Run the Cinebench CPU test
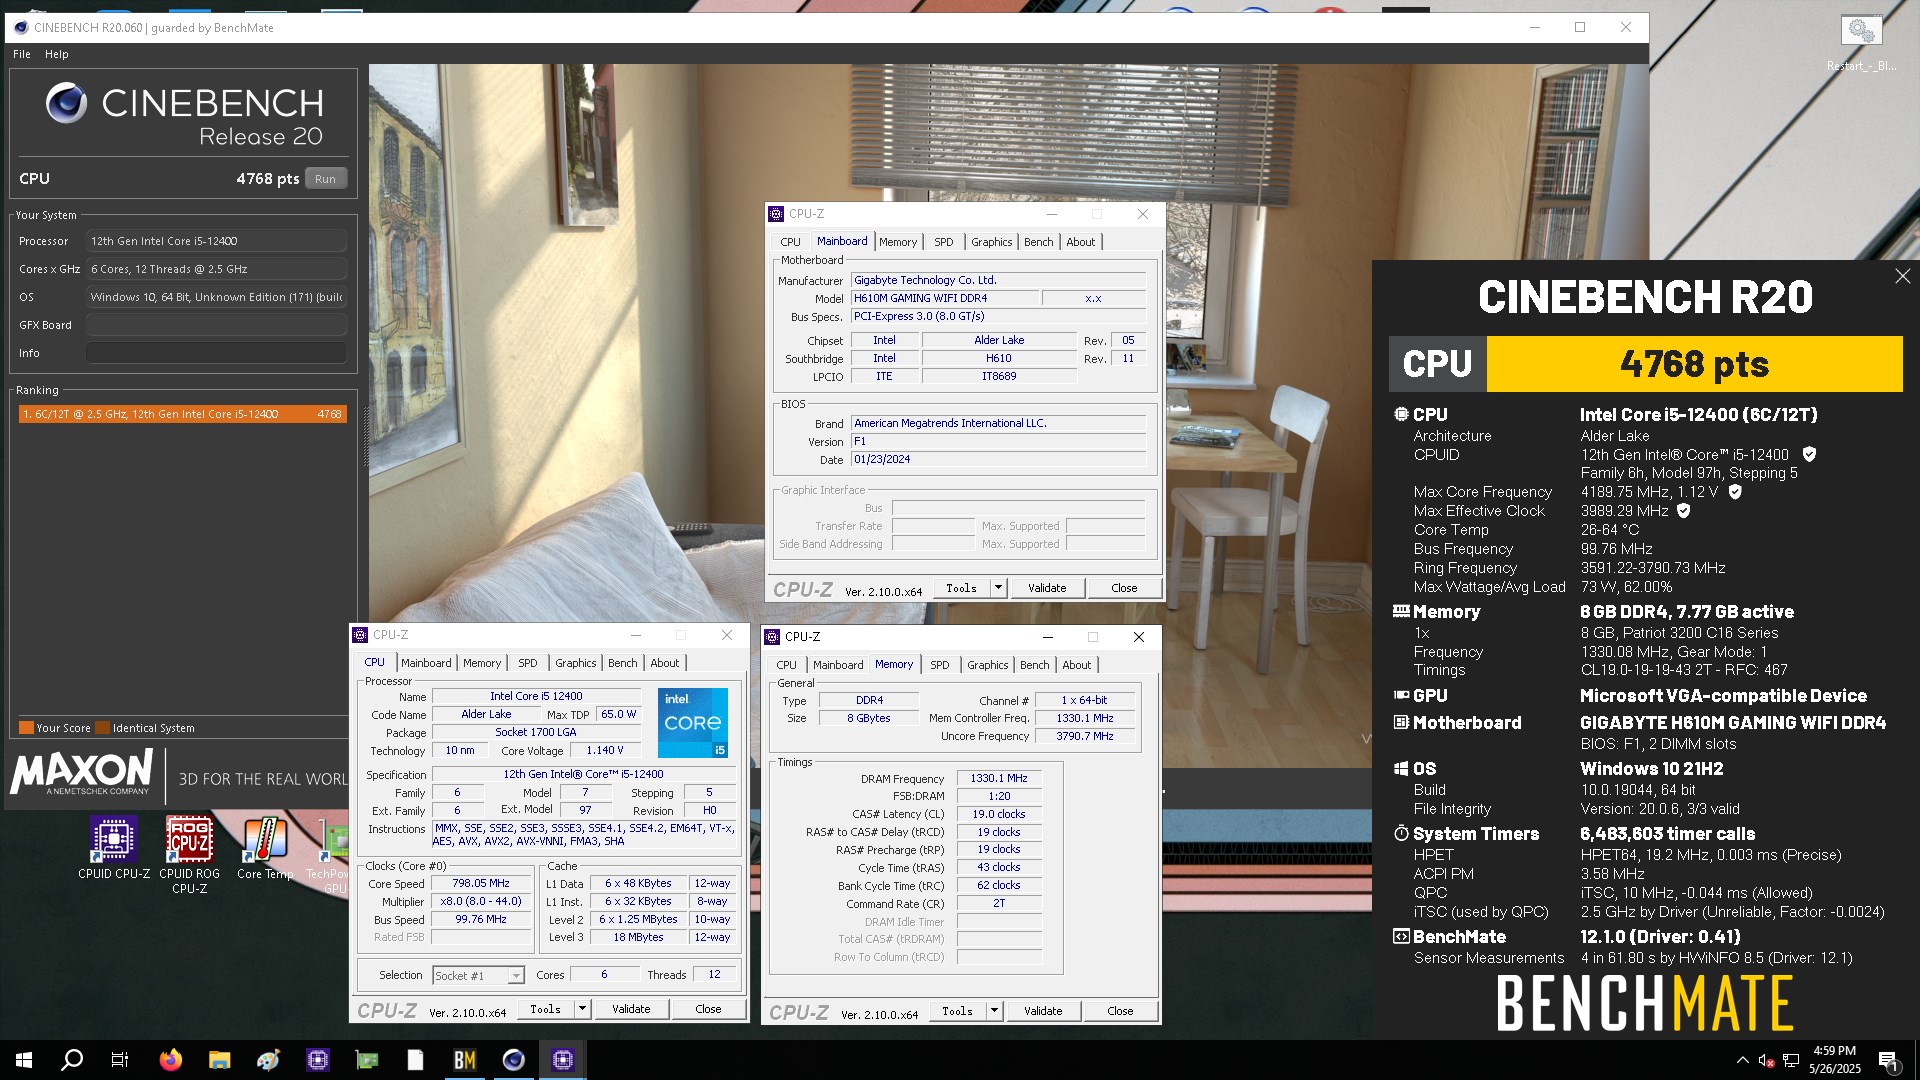 [x=325, y=179]
